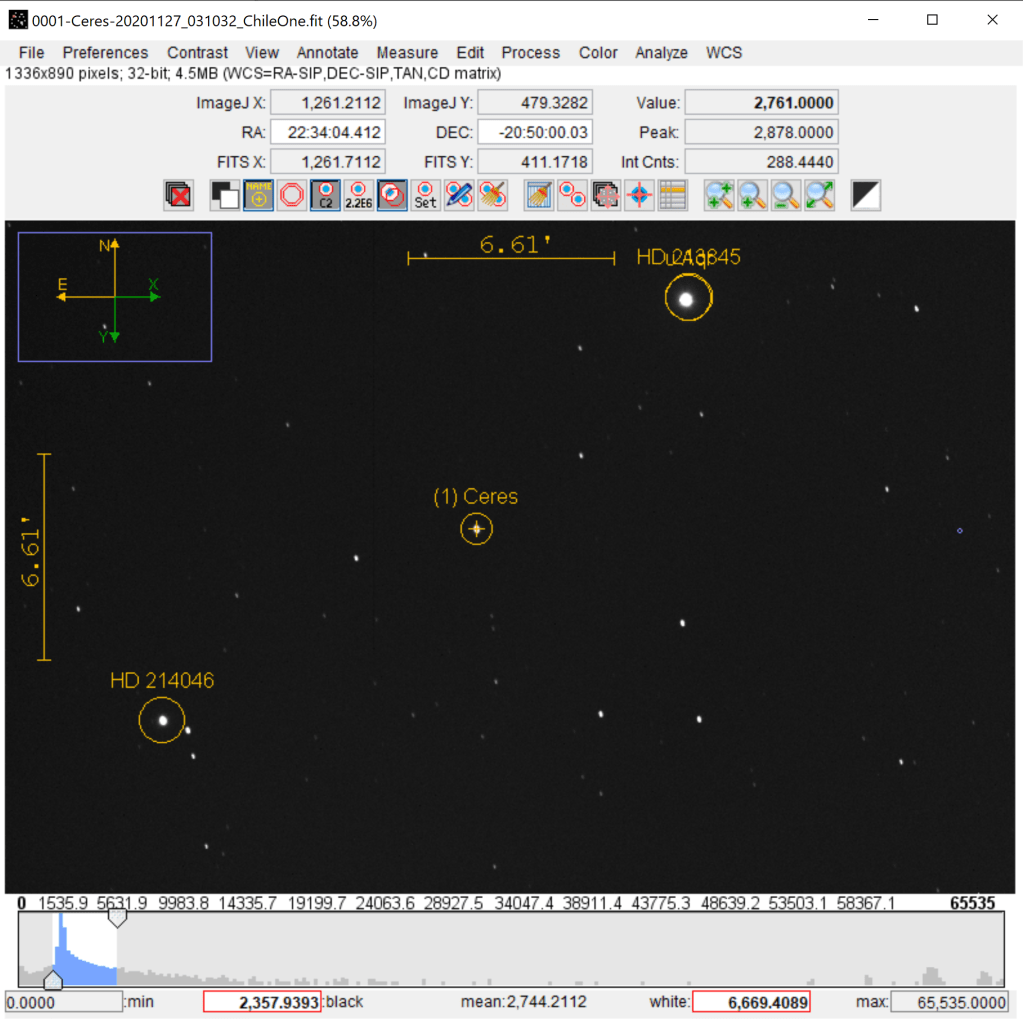Image resolution: width=1023 pixels, height=1019 pixels.
Task: Click the white-level histogram slider handle
Action: pos(117,918)
